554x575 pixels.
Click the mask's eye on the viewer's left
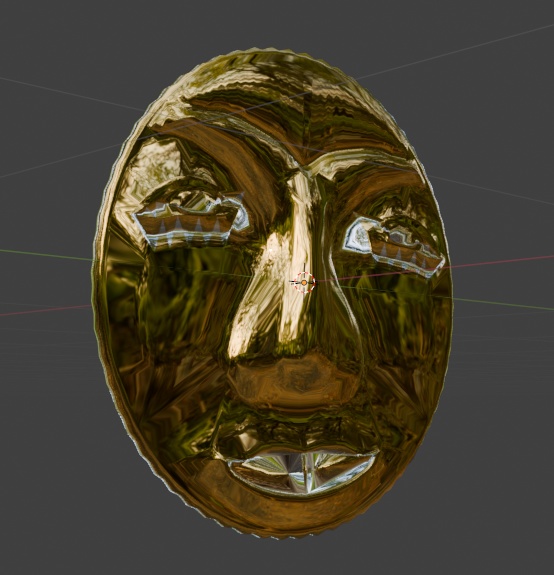[x=191, y=223]
